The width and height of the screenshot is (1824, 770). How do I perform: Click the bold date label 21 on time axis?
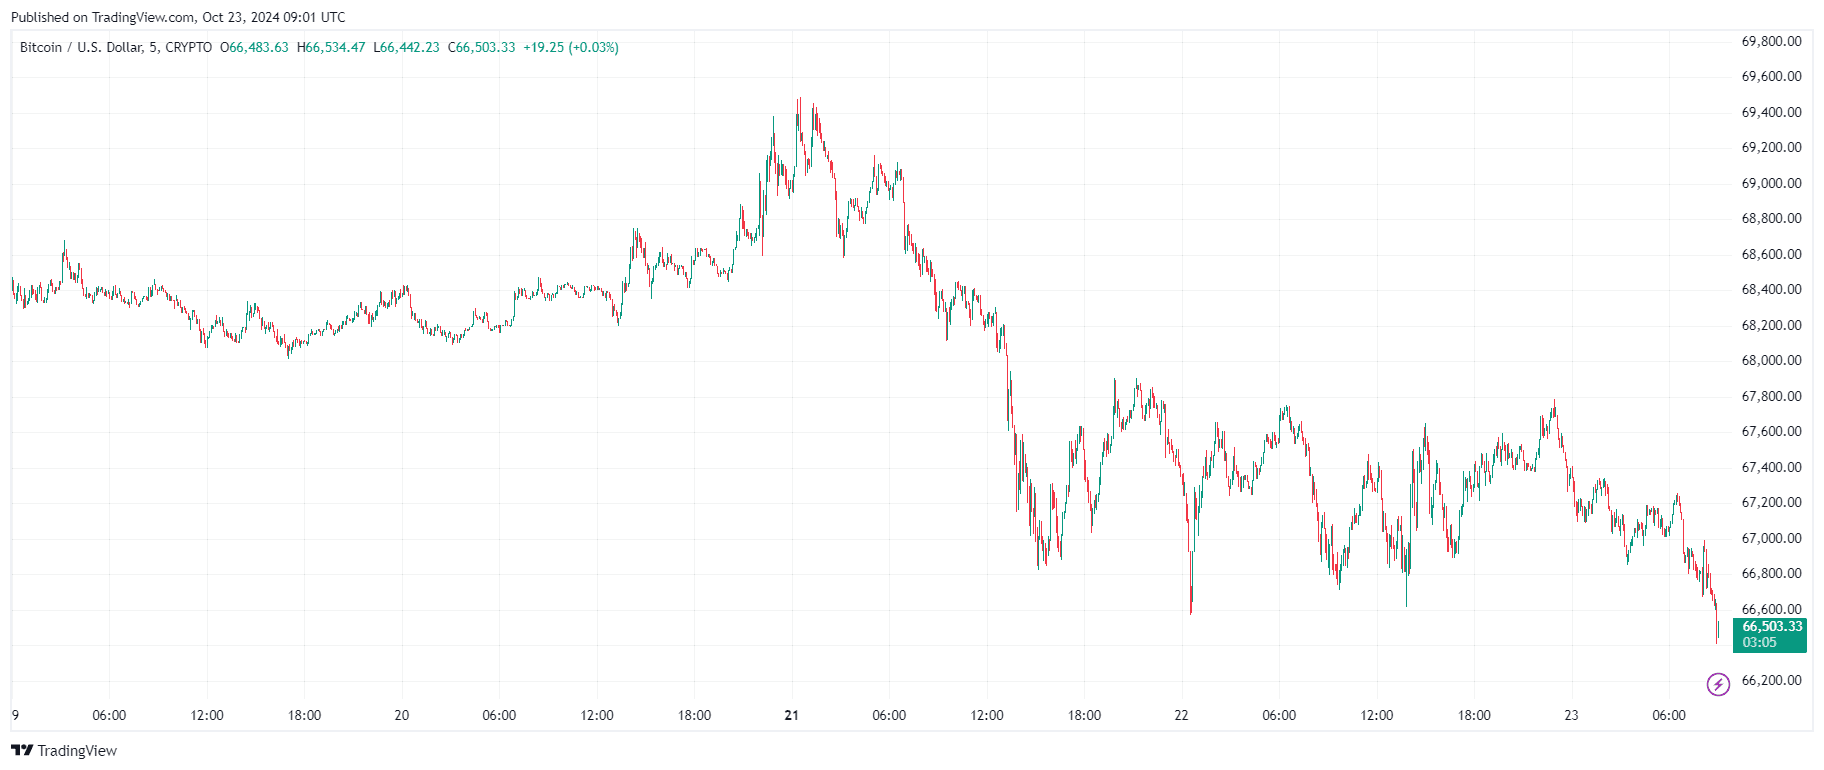pyautogui.click(x=792, y=715)
